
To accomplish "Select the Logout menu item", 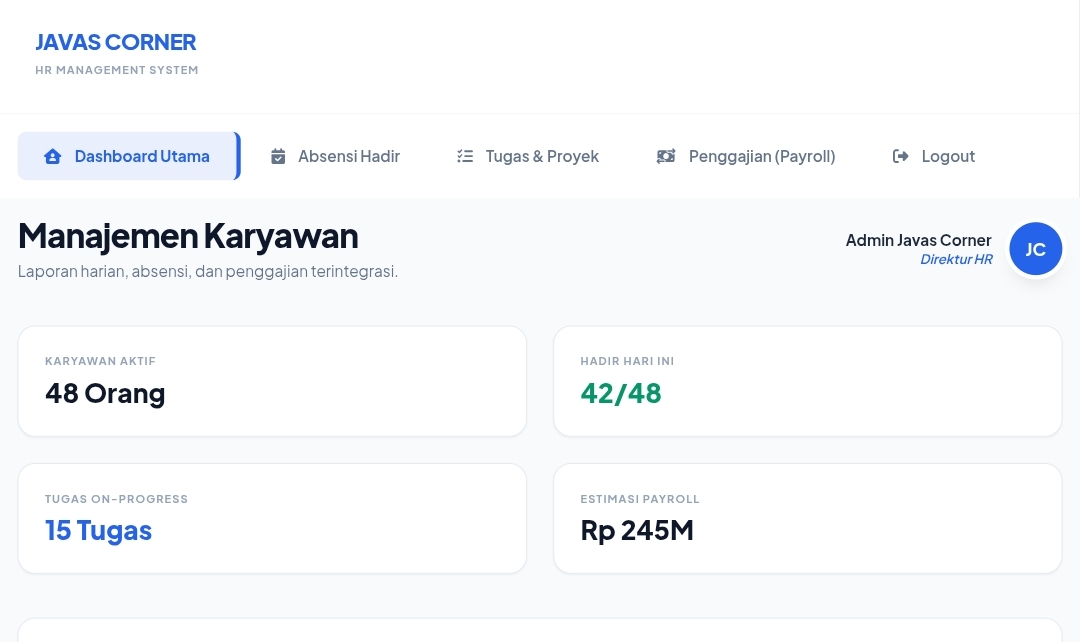I will 933,156.
